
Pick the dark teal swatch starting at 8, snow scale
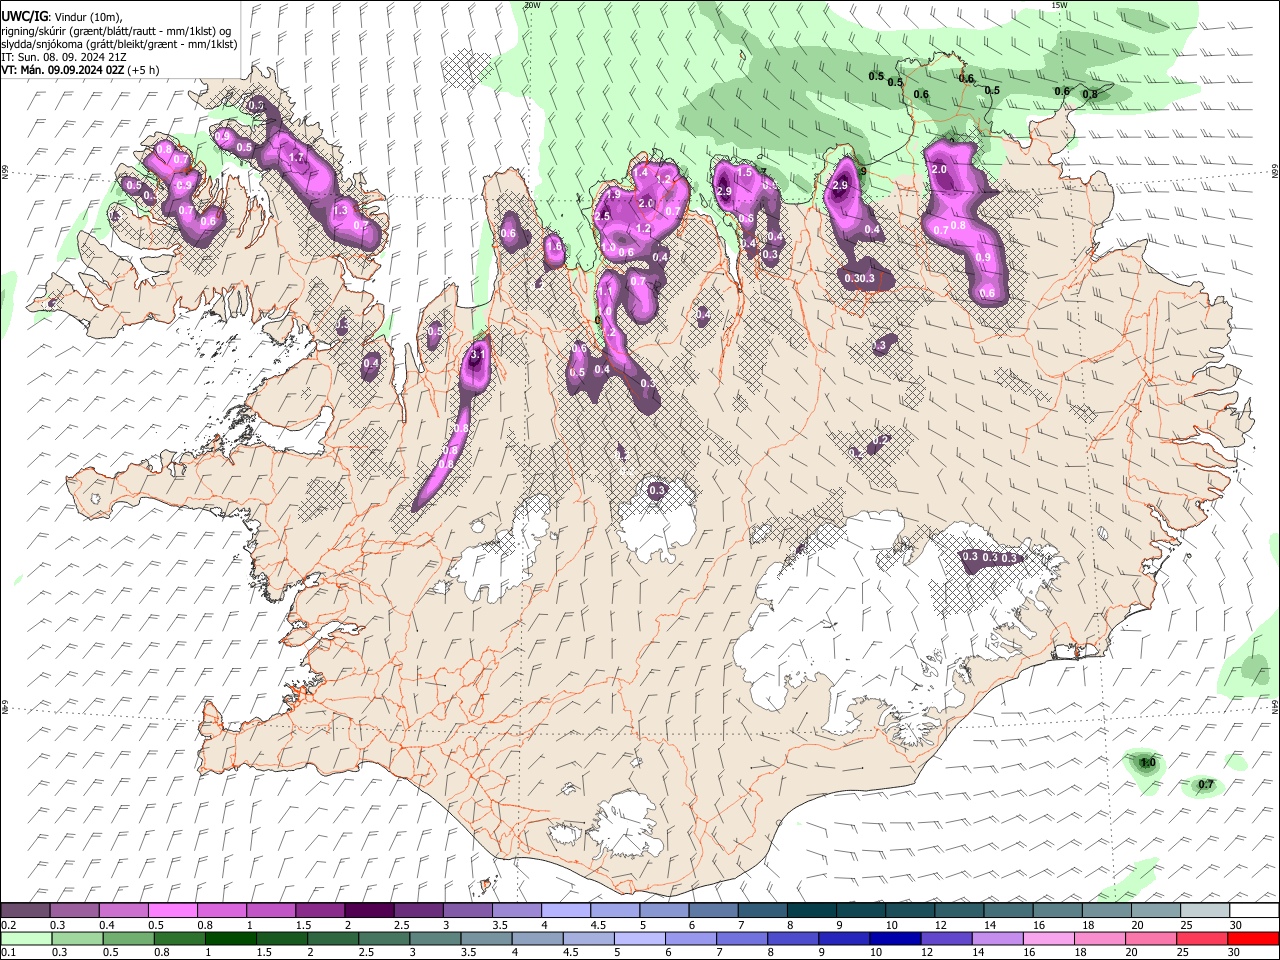pos(812,911)
